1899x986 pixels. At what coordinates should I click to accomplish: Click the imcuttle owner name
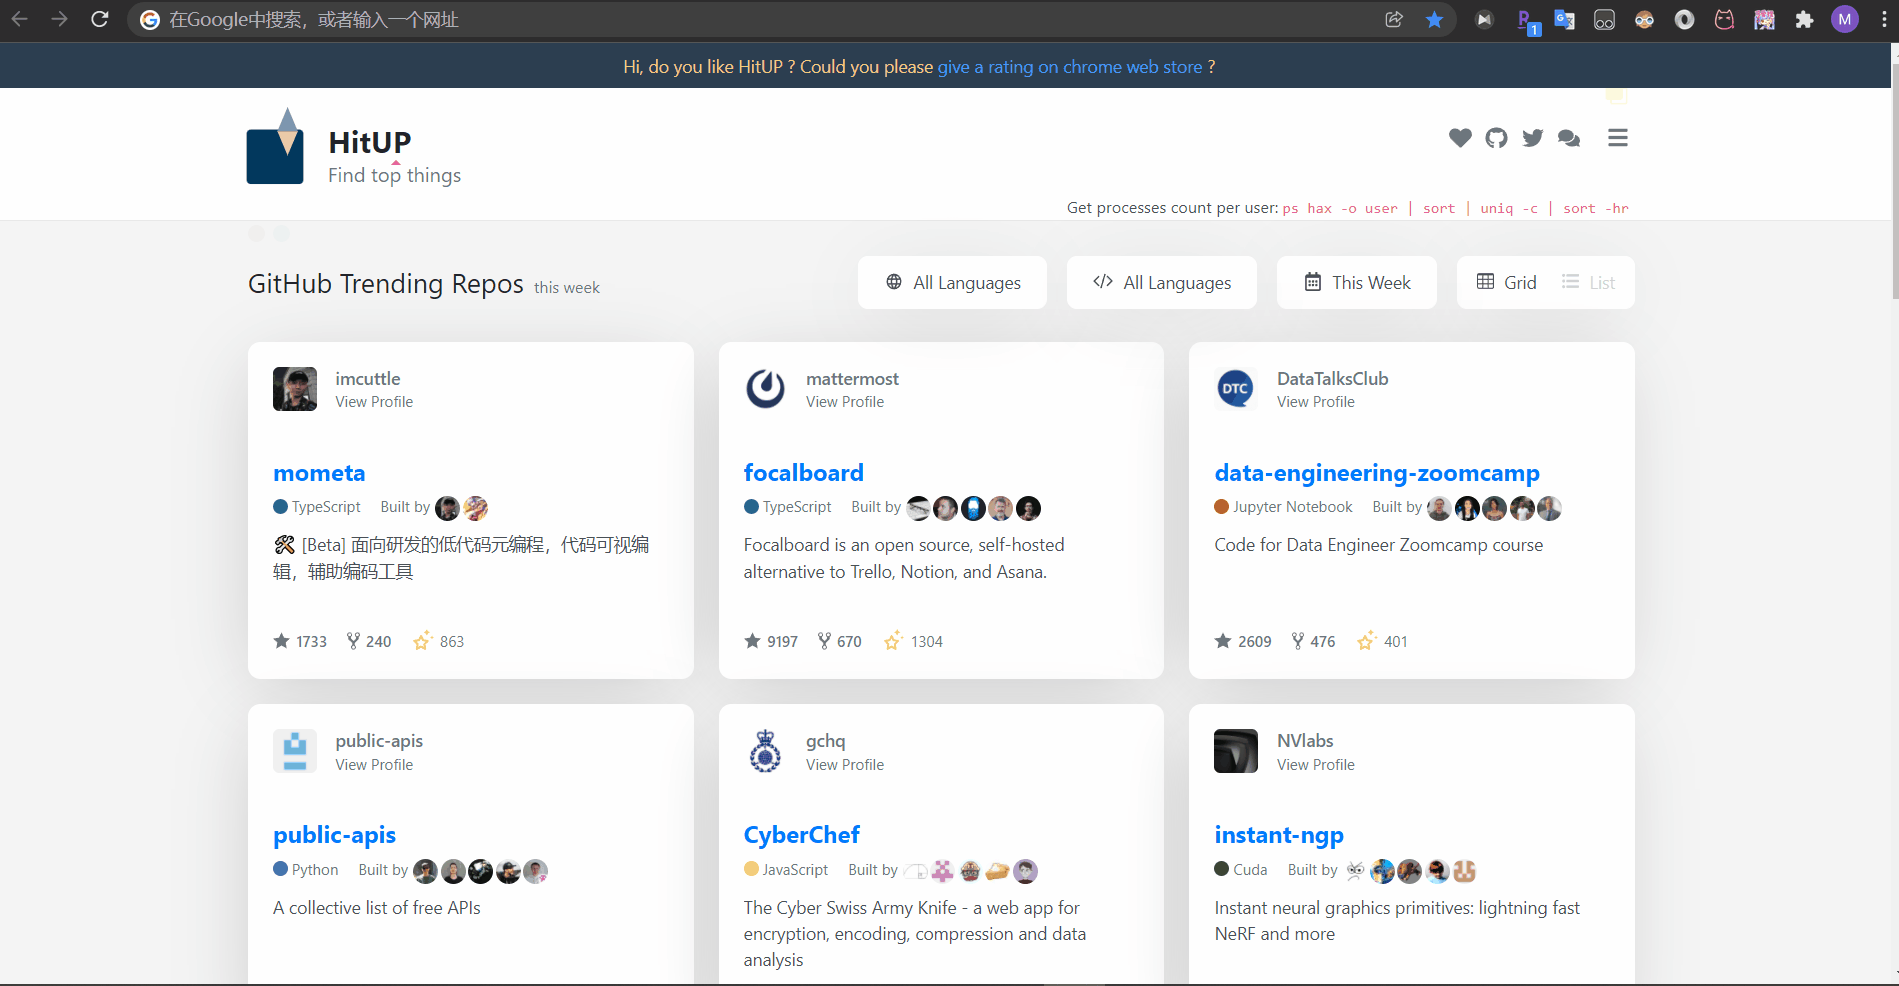click(x=368, y=379)
